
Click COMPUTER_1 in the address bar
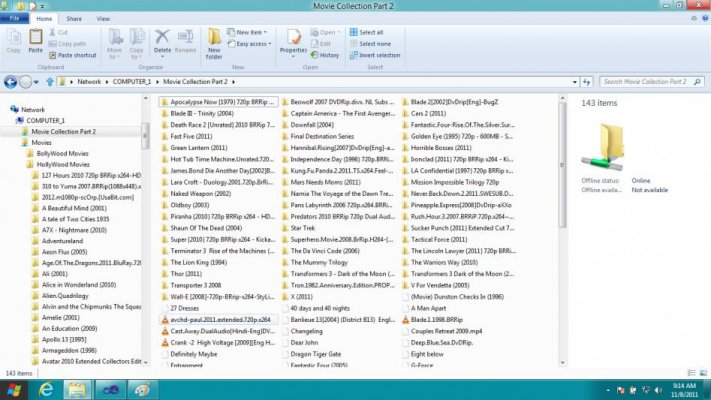tap(131, 82)
